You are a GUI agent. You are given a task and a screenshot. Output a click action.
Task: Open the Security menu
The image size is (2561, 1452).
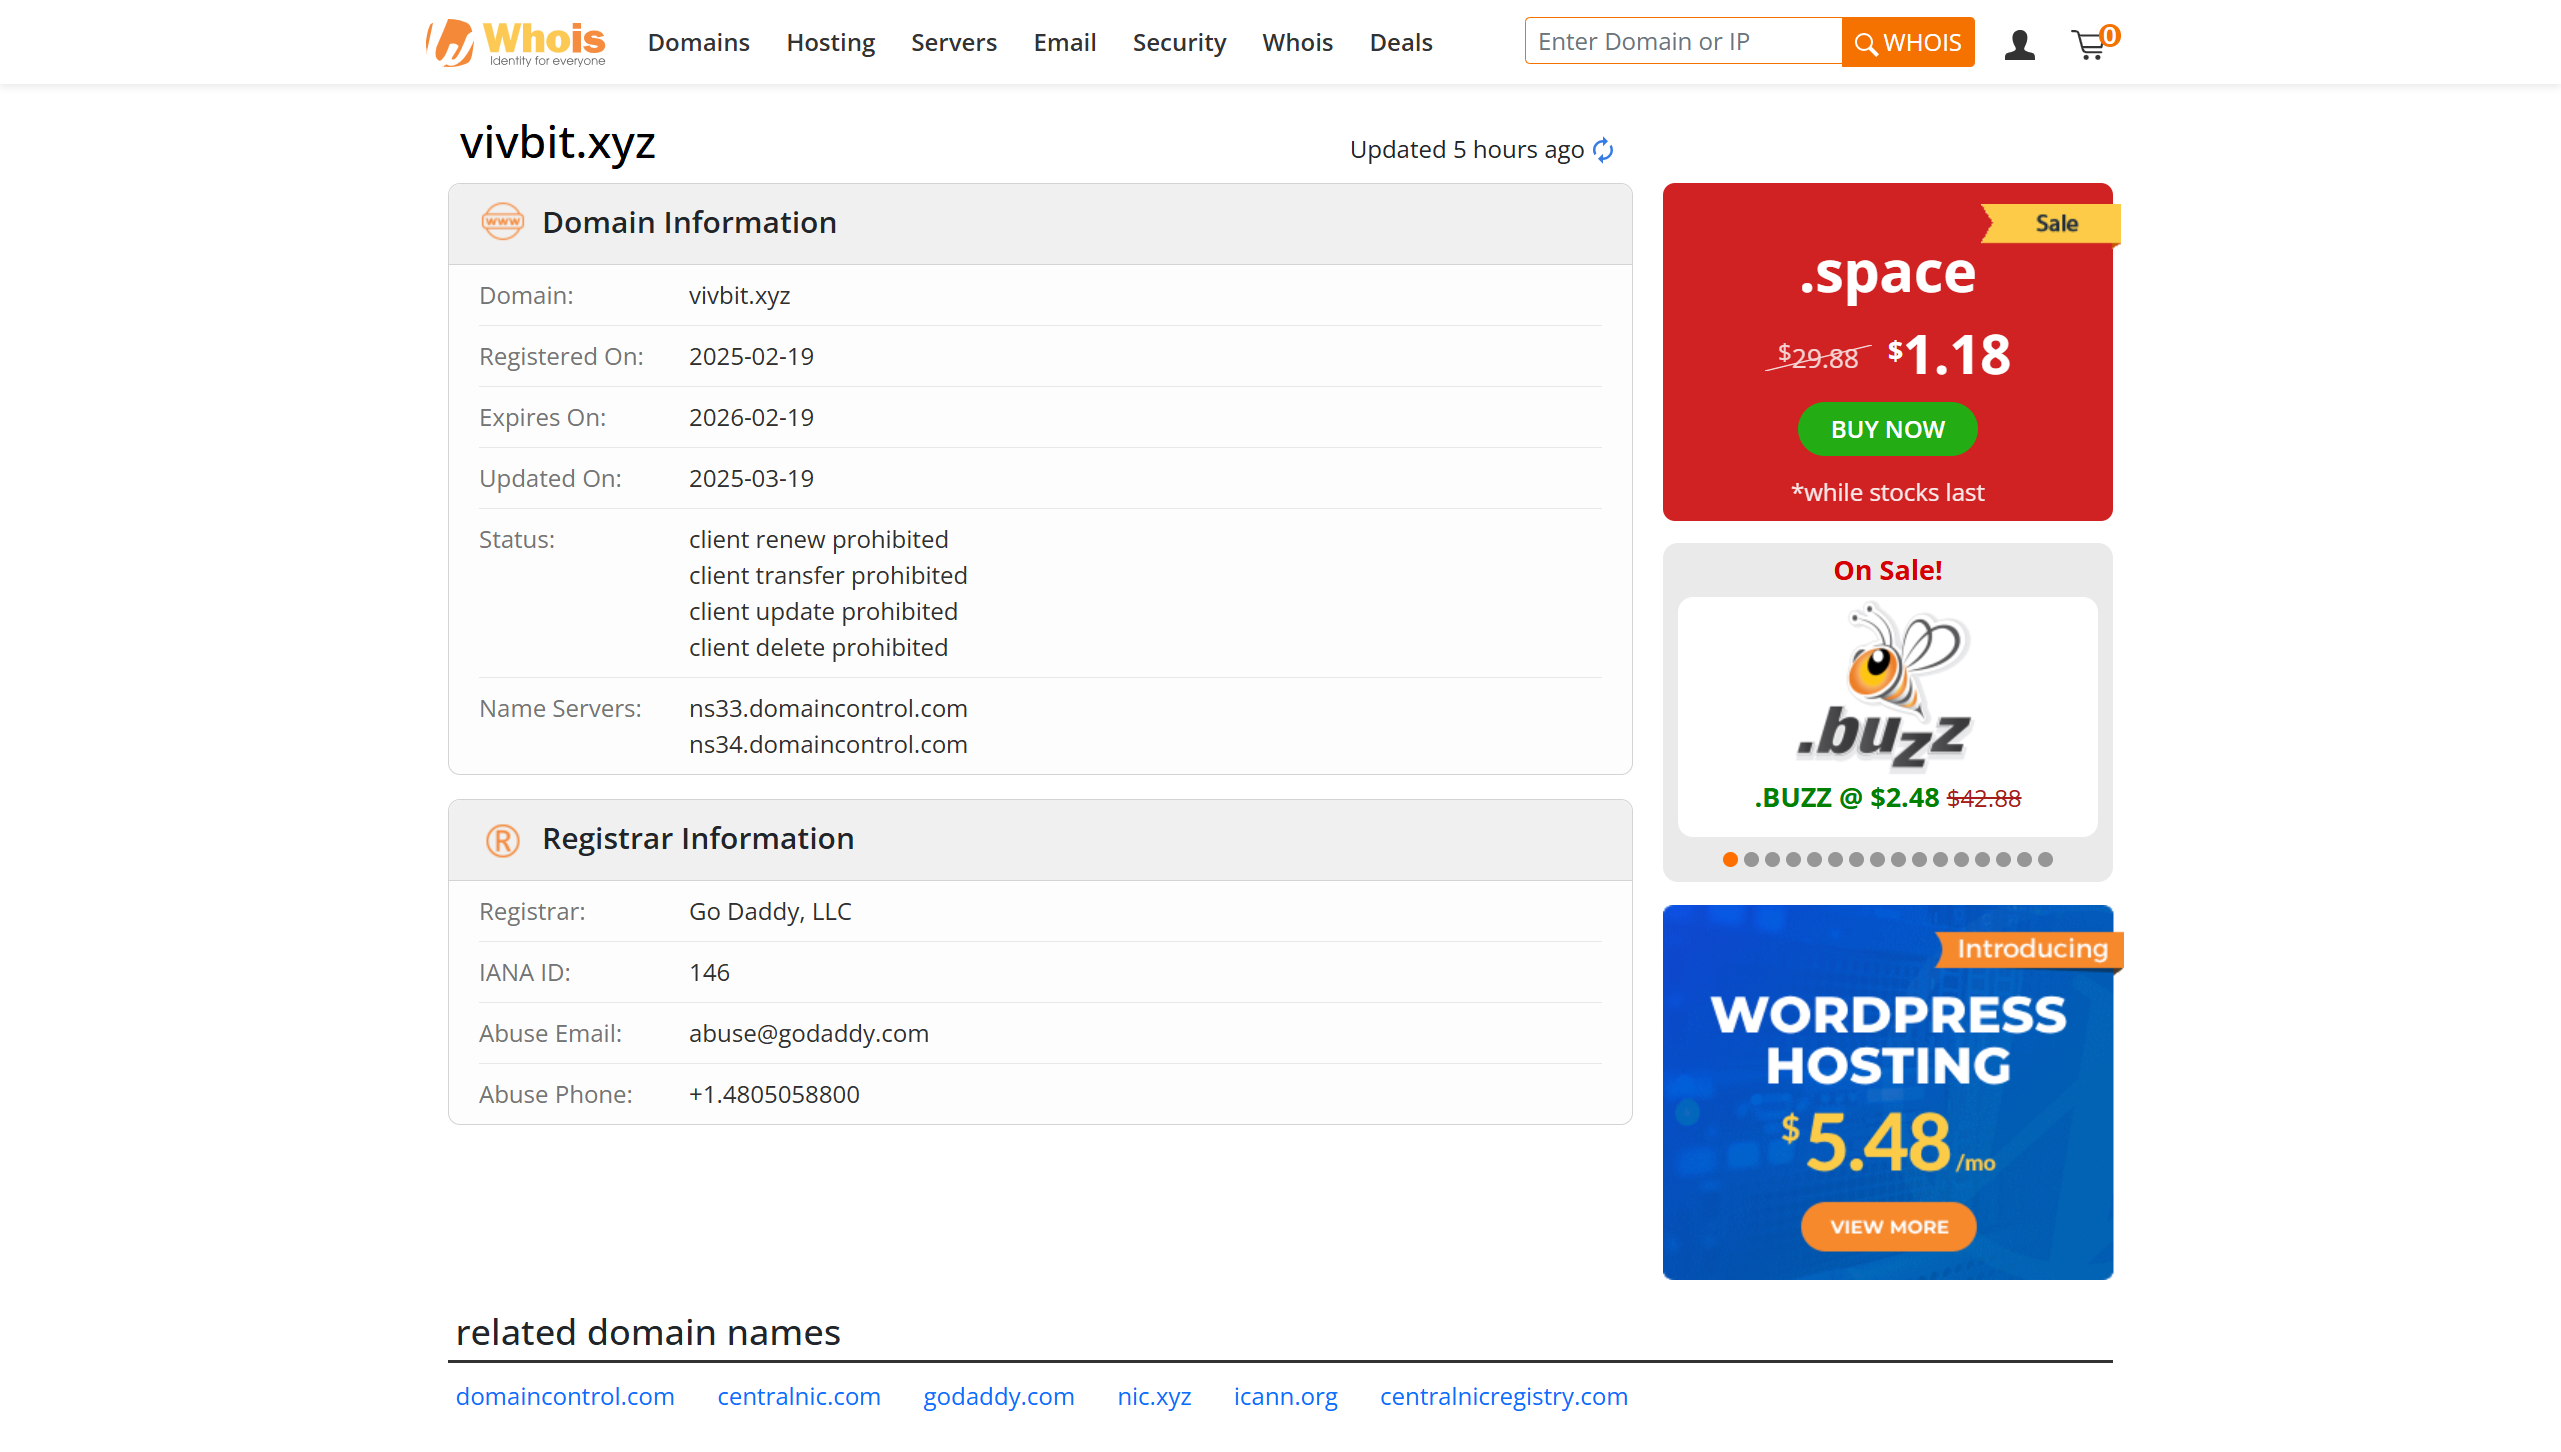(1179, 42)
